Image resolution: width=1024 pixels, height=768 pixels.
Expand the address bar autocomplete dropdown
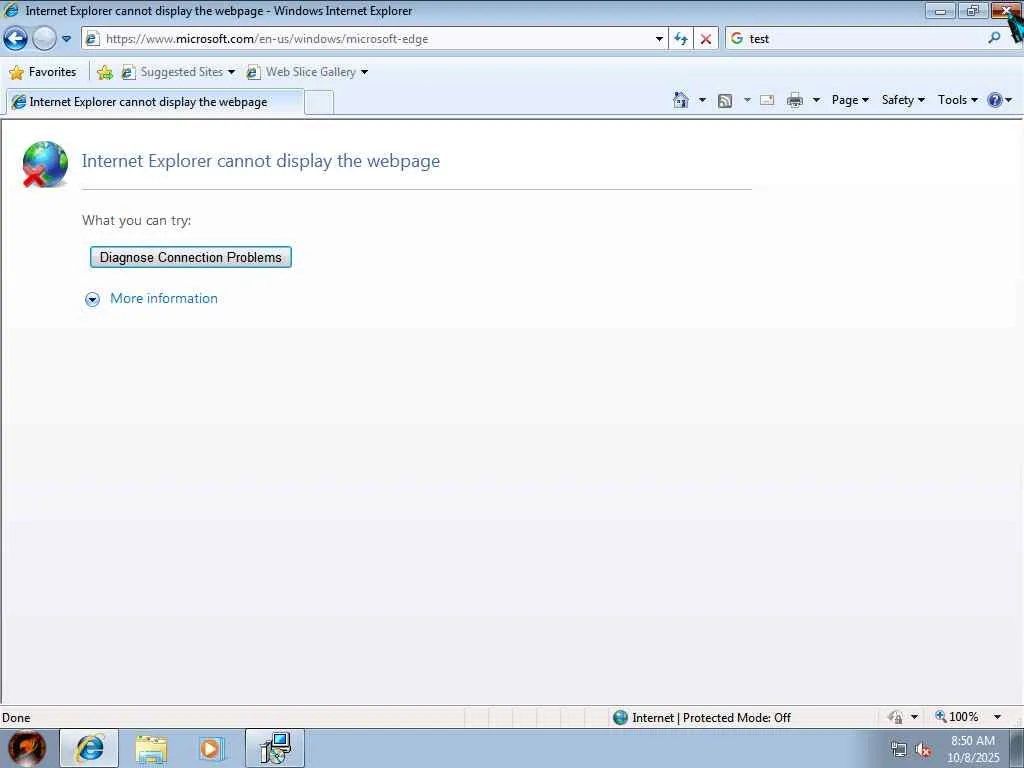(659, 39)
